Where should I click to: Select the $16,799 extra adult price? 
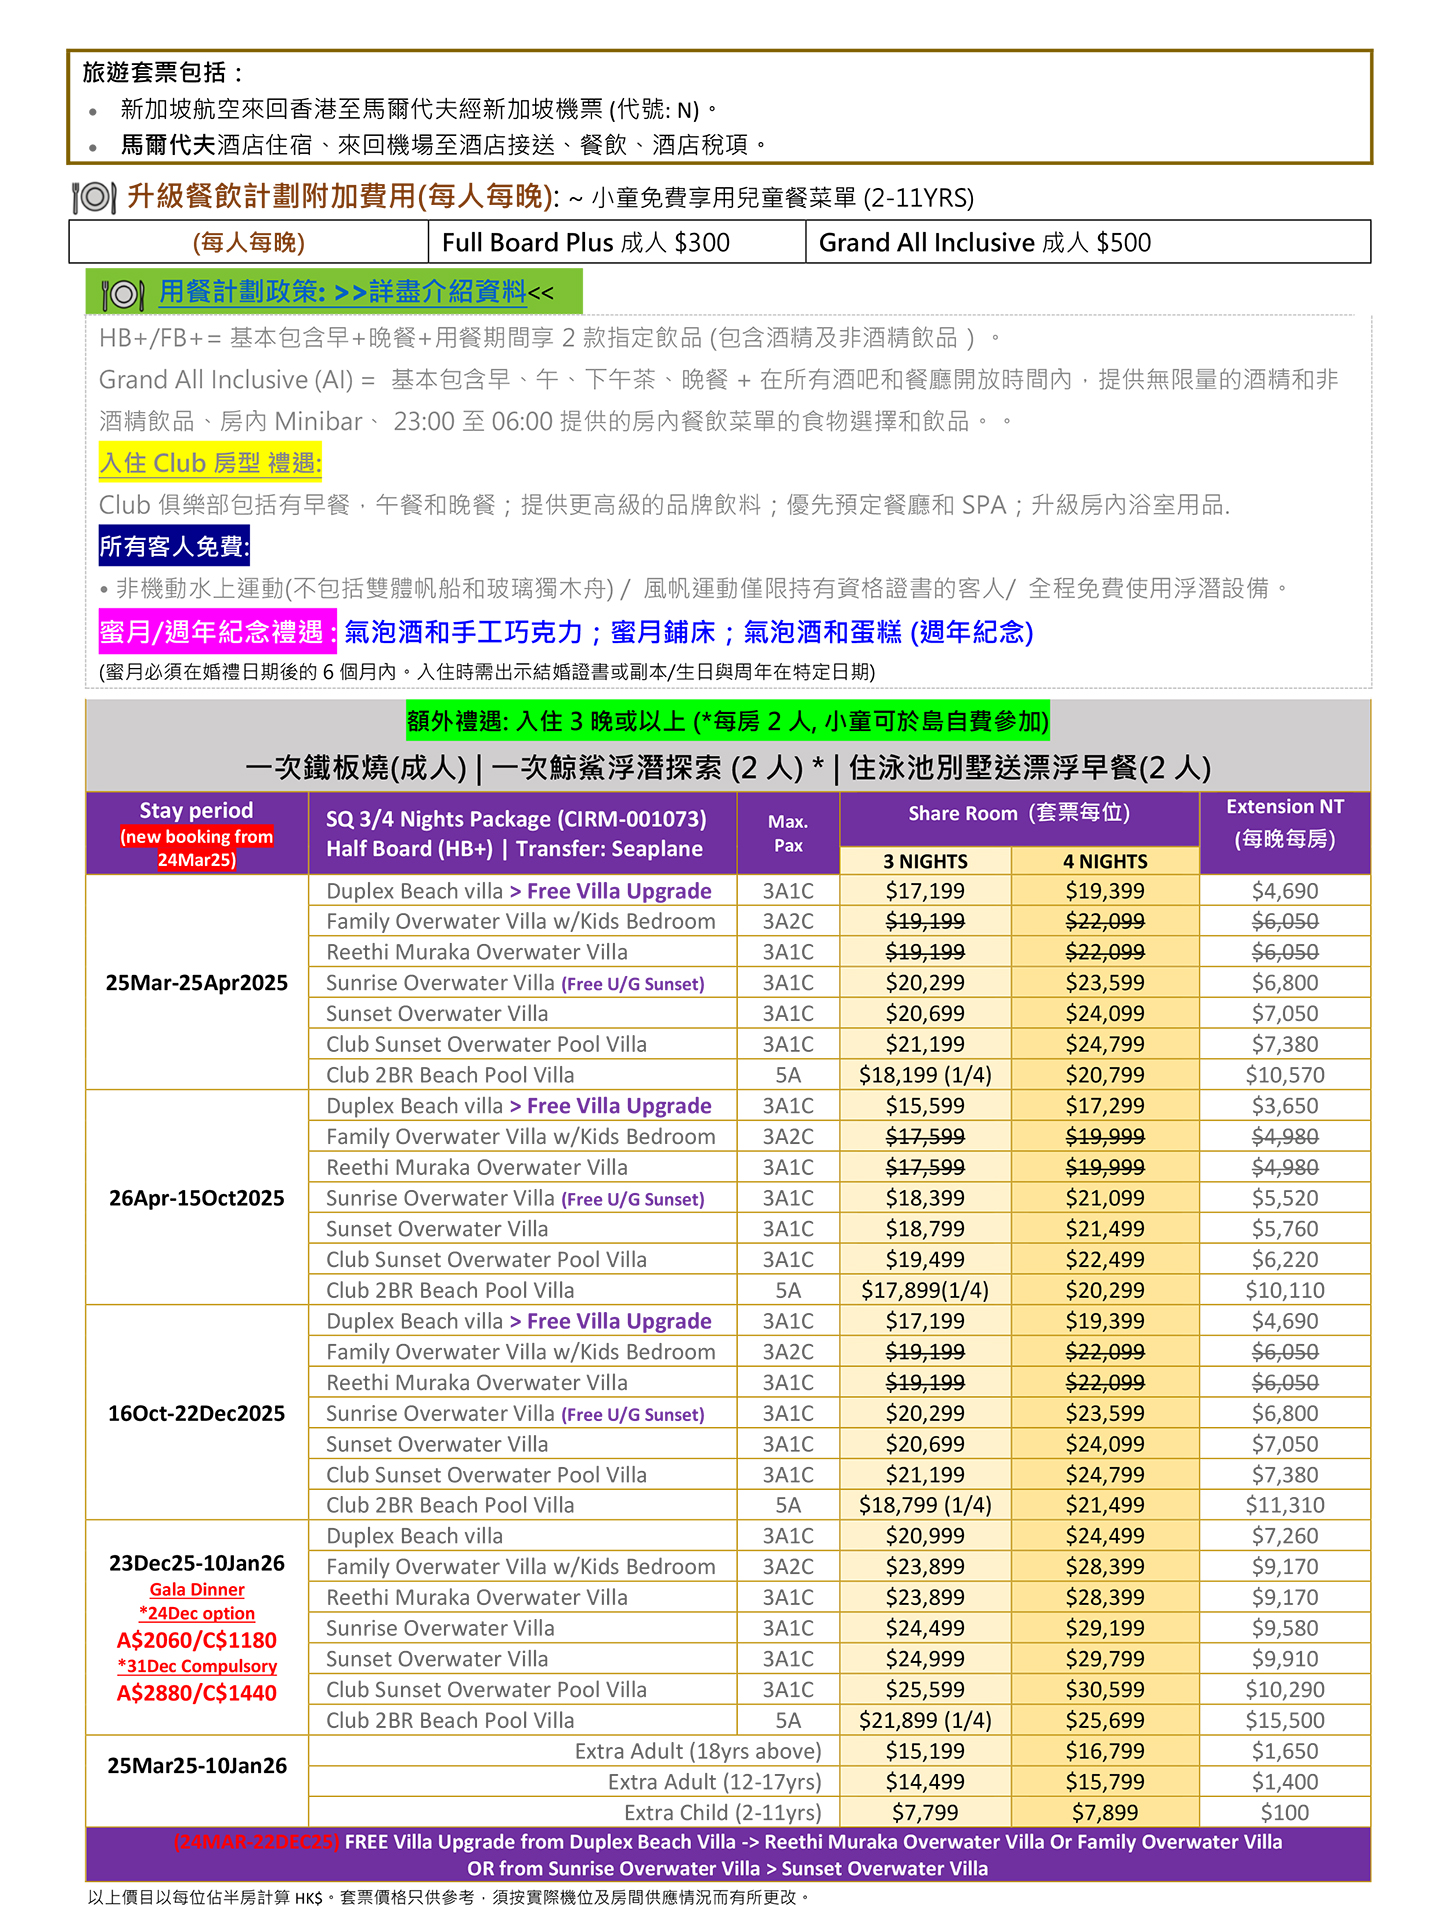1105,1751
